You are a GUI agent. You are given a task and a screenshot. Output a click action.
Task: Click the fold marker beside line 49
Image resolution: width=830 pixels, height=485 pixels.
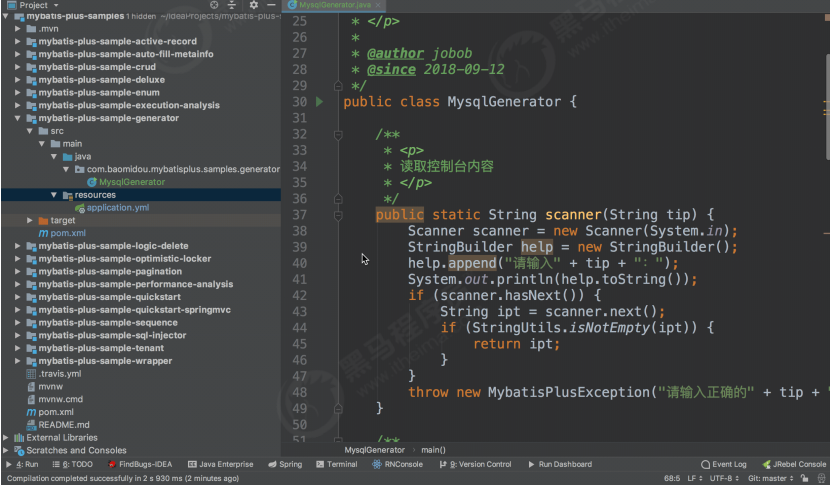tap(338, 408)
